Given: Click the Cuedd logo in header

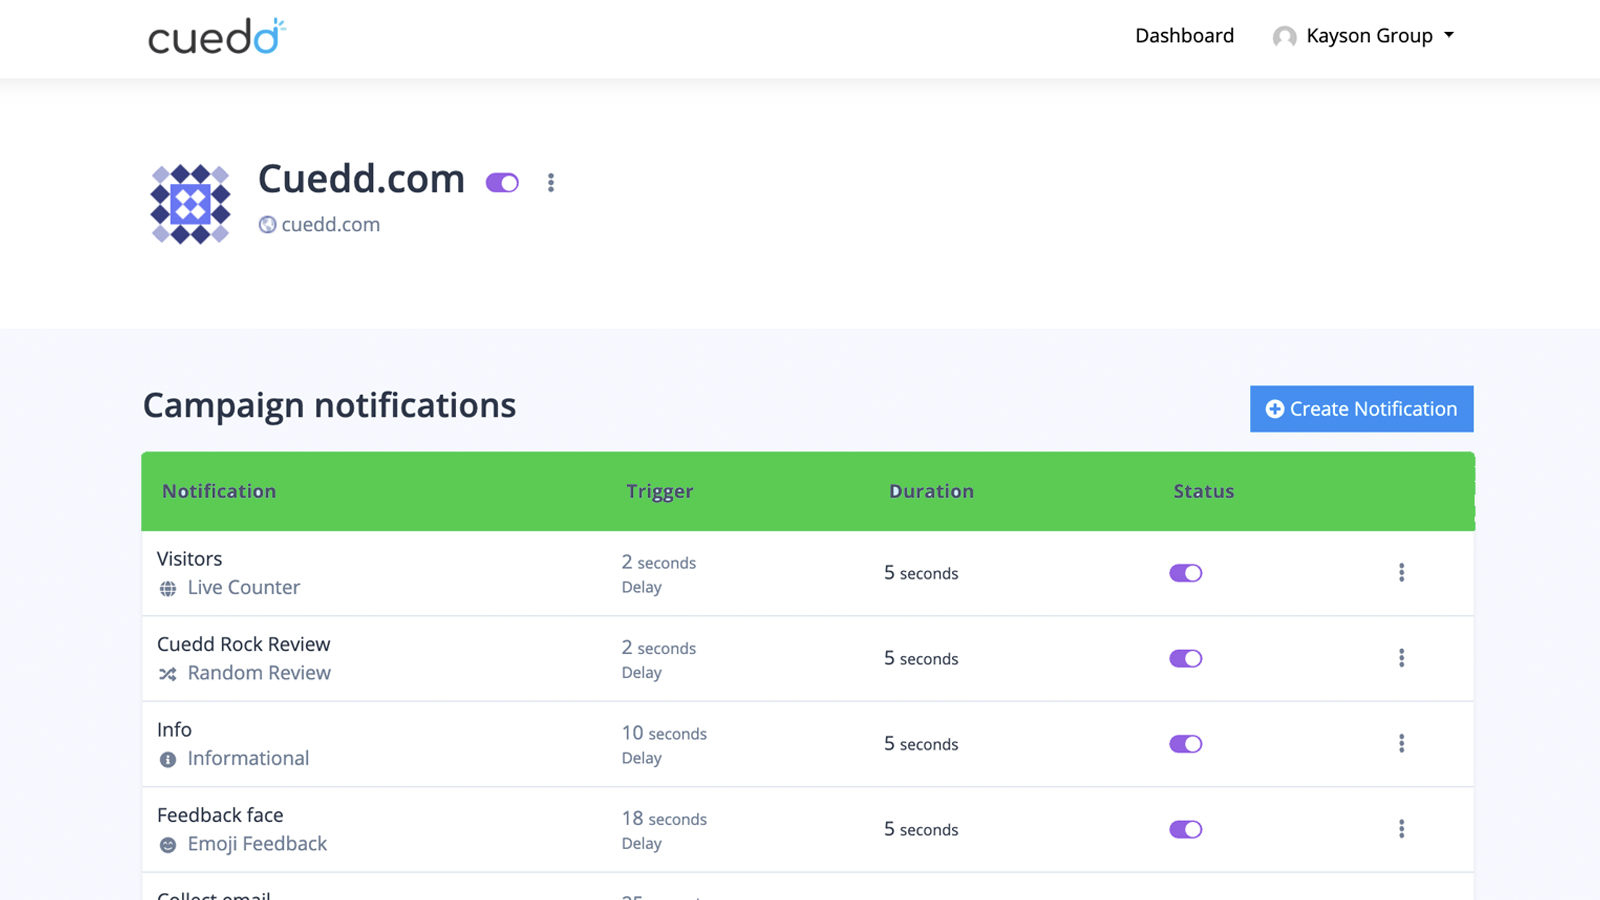Looking at the screenshot, I should [217, 37].
